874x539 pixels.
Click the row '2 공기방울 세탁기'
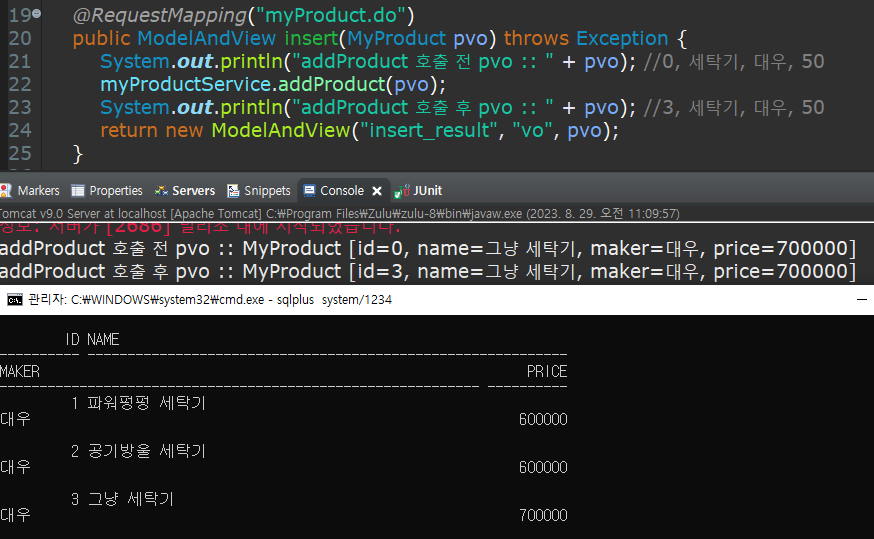[x=139, y=451]
